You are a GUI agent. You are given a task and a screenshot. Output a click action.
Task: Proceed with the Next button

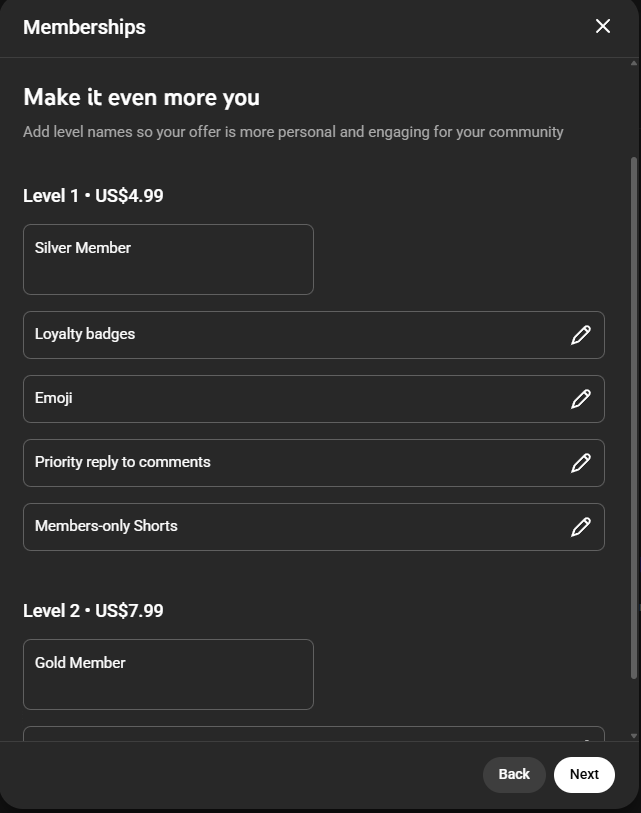584,774
